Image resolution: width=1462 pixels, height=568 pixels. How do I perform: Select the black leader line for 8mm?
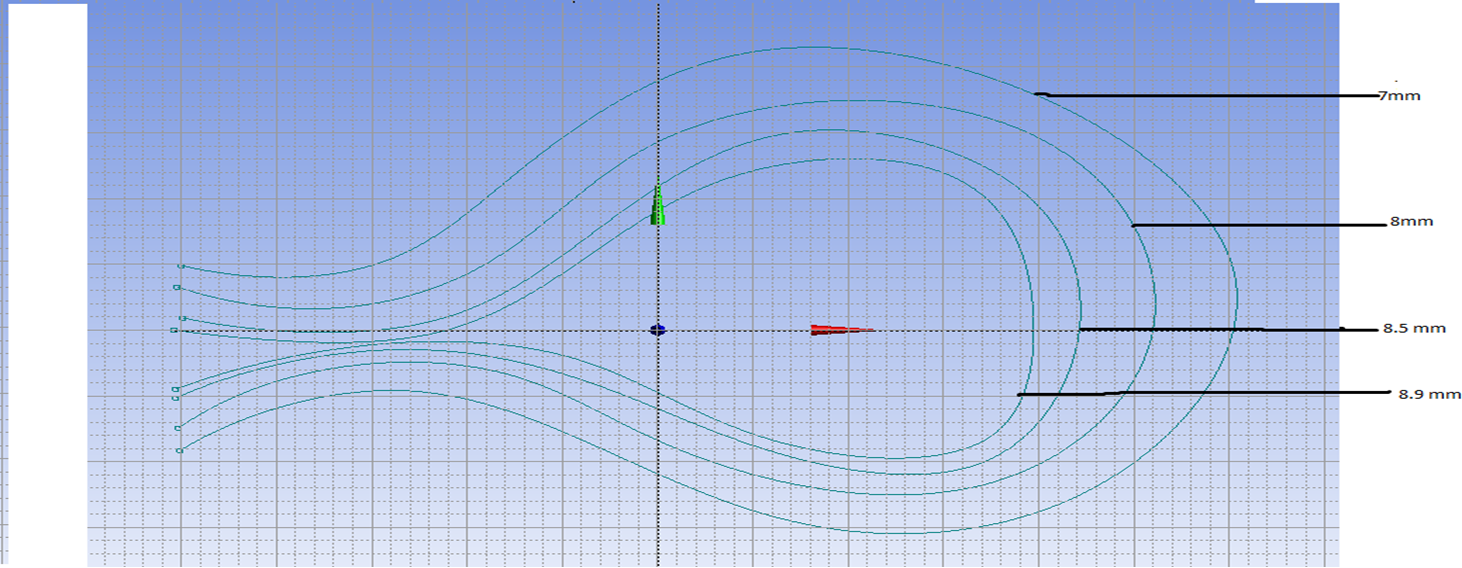point(1250,226)
